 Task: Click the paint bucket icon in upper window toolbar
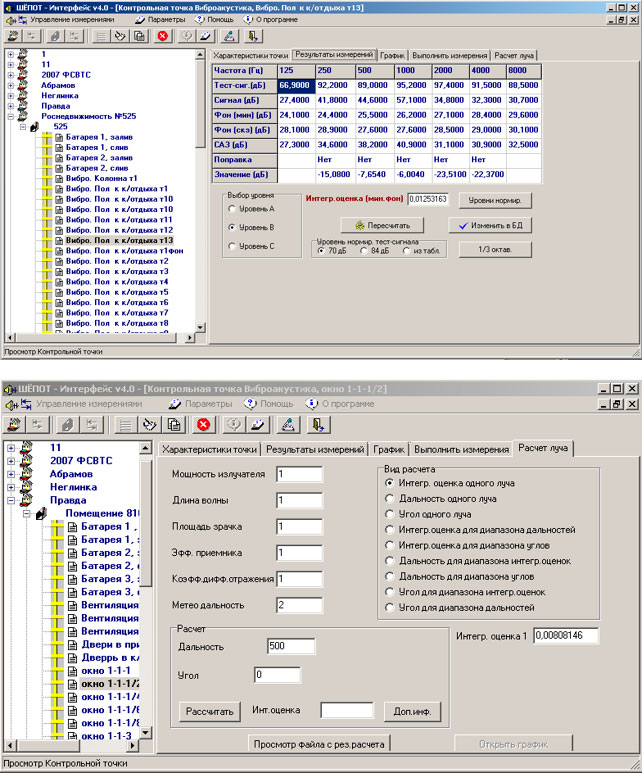coord(120,36)
